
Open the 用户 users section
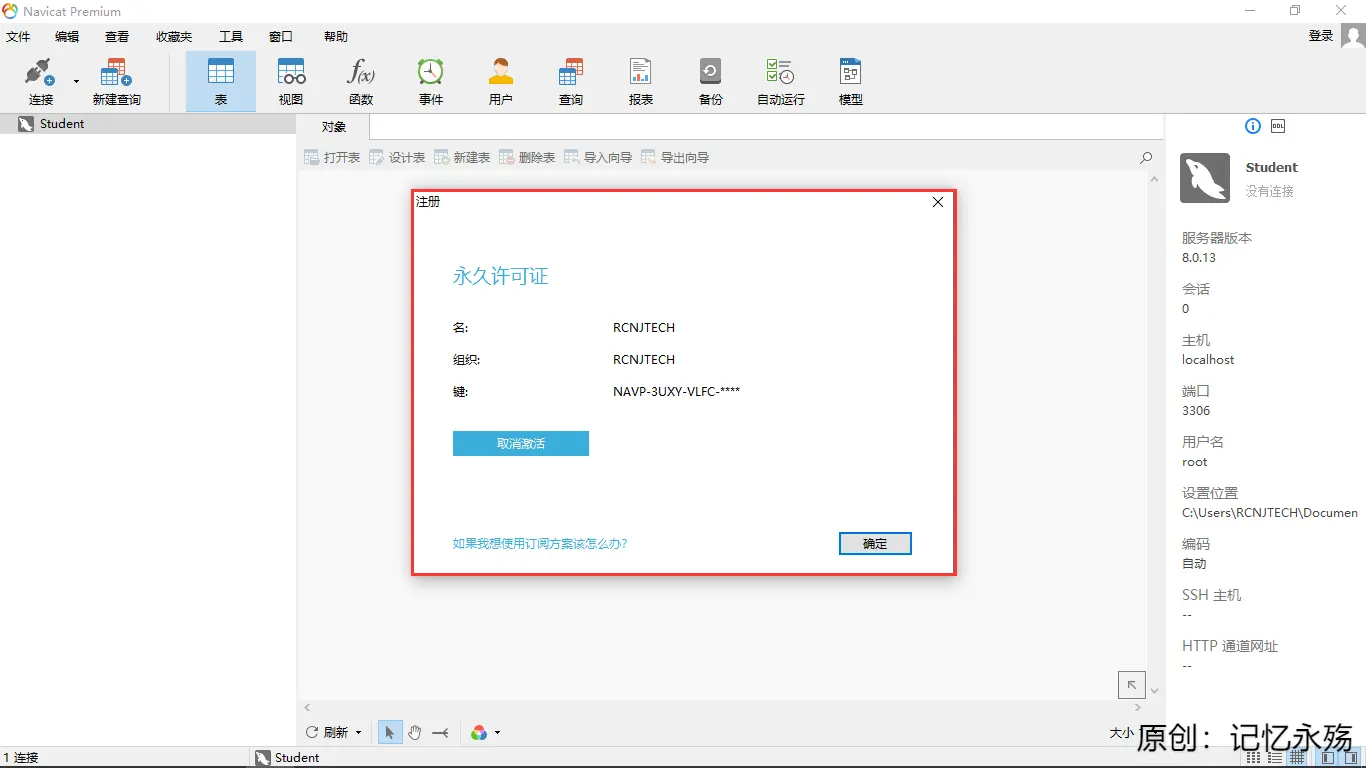501,82
